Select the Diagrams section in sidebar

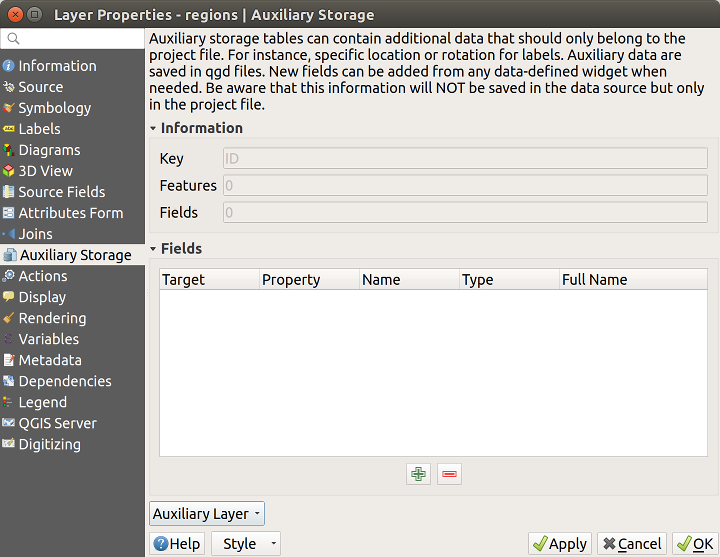coord(48,150)
